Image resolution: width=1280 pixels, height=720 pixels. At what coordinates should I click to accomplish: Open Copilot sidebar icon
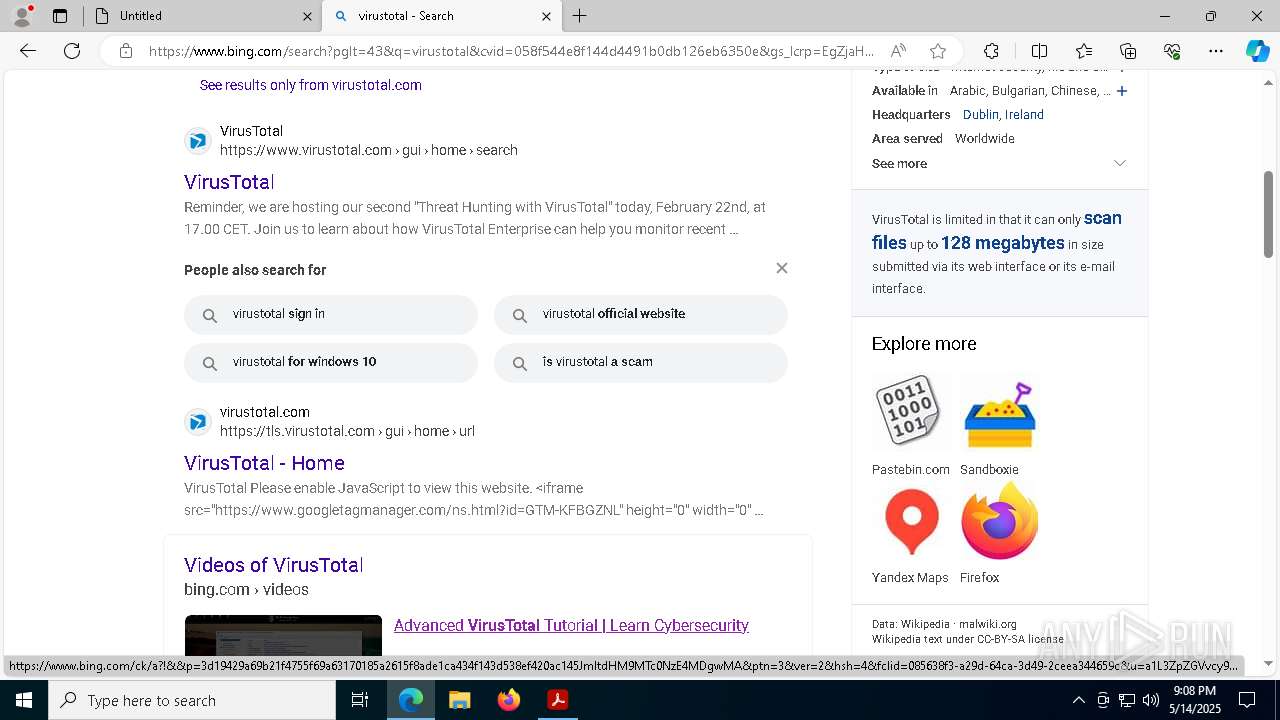point(1257,51)
